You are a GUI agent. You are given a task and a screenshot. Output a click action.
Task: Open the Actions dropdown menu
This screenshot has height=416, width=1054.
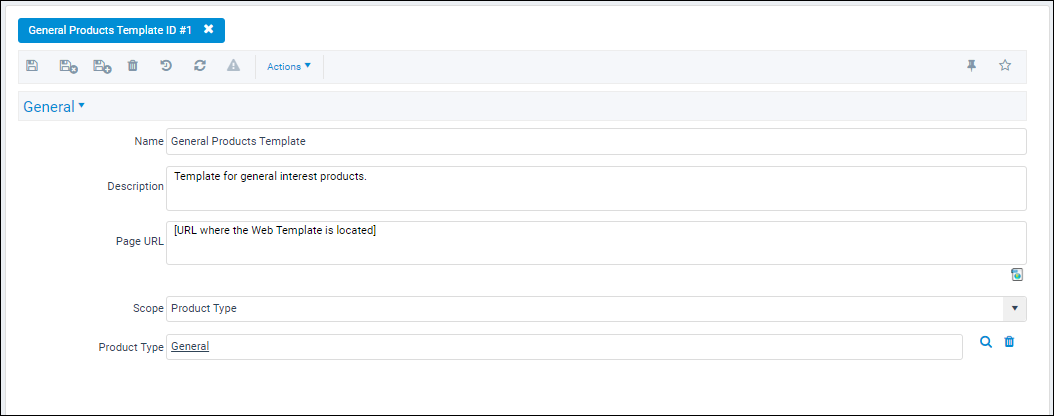(289, 67)
